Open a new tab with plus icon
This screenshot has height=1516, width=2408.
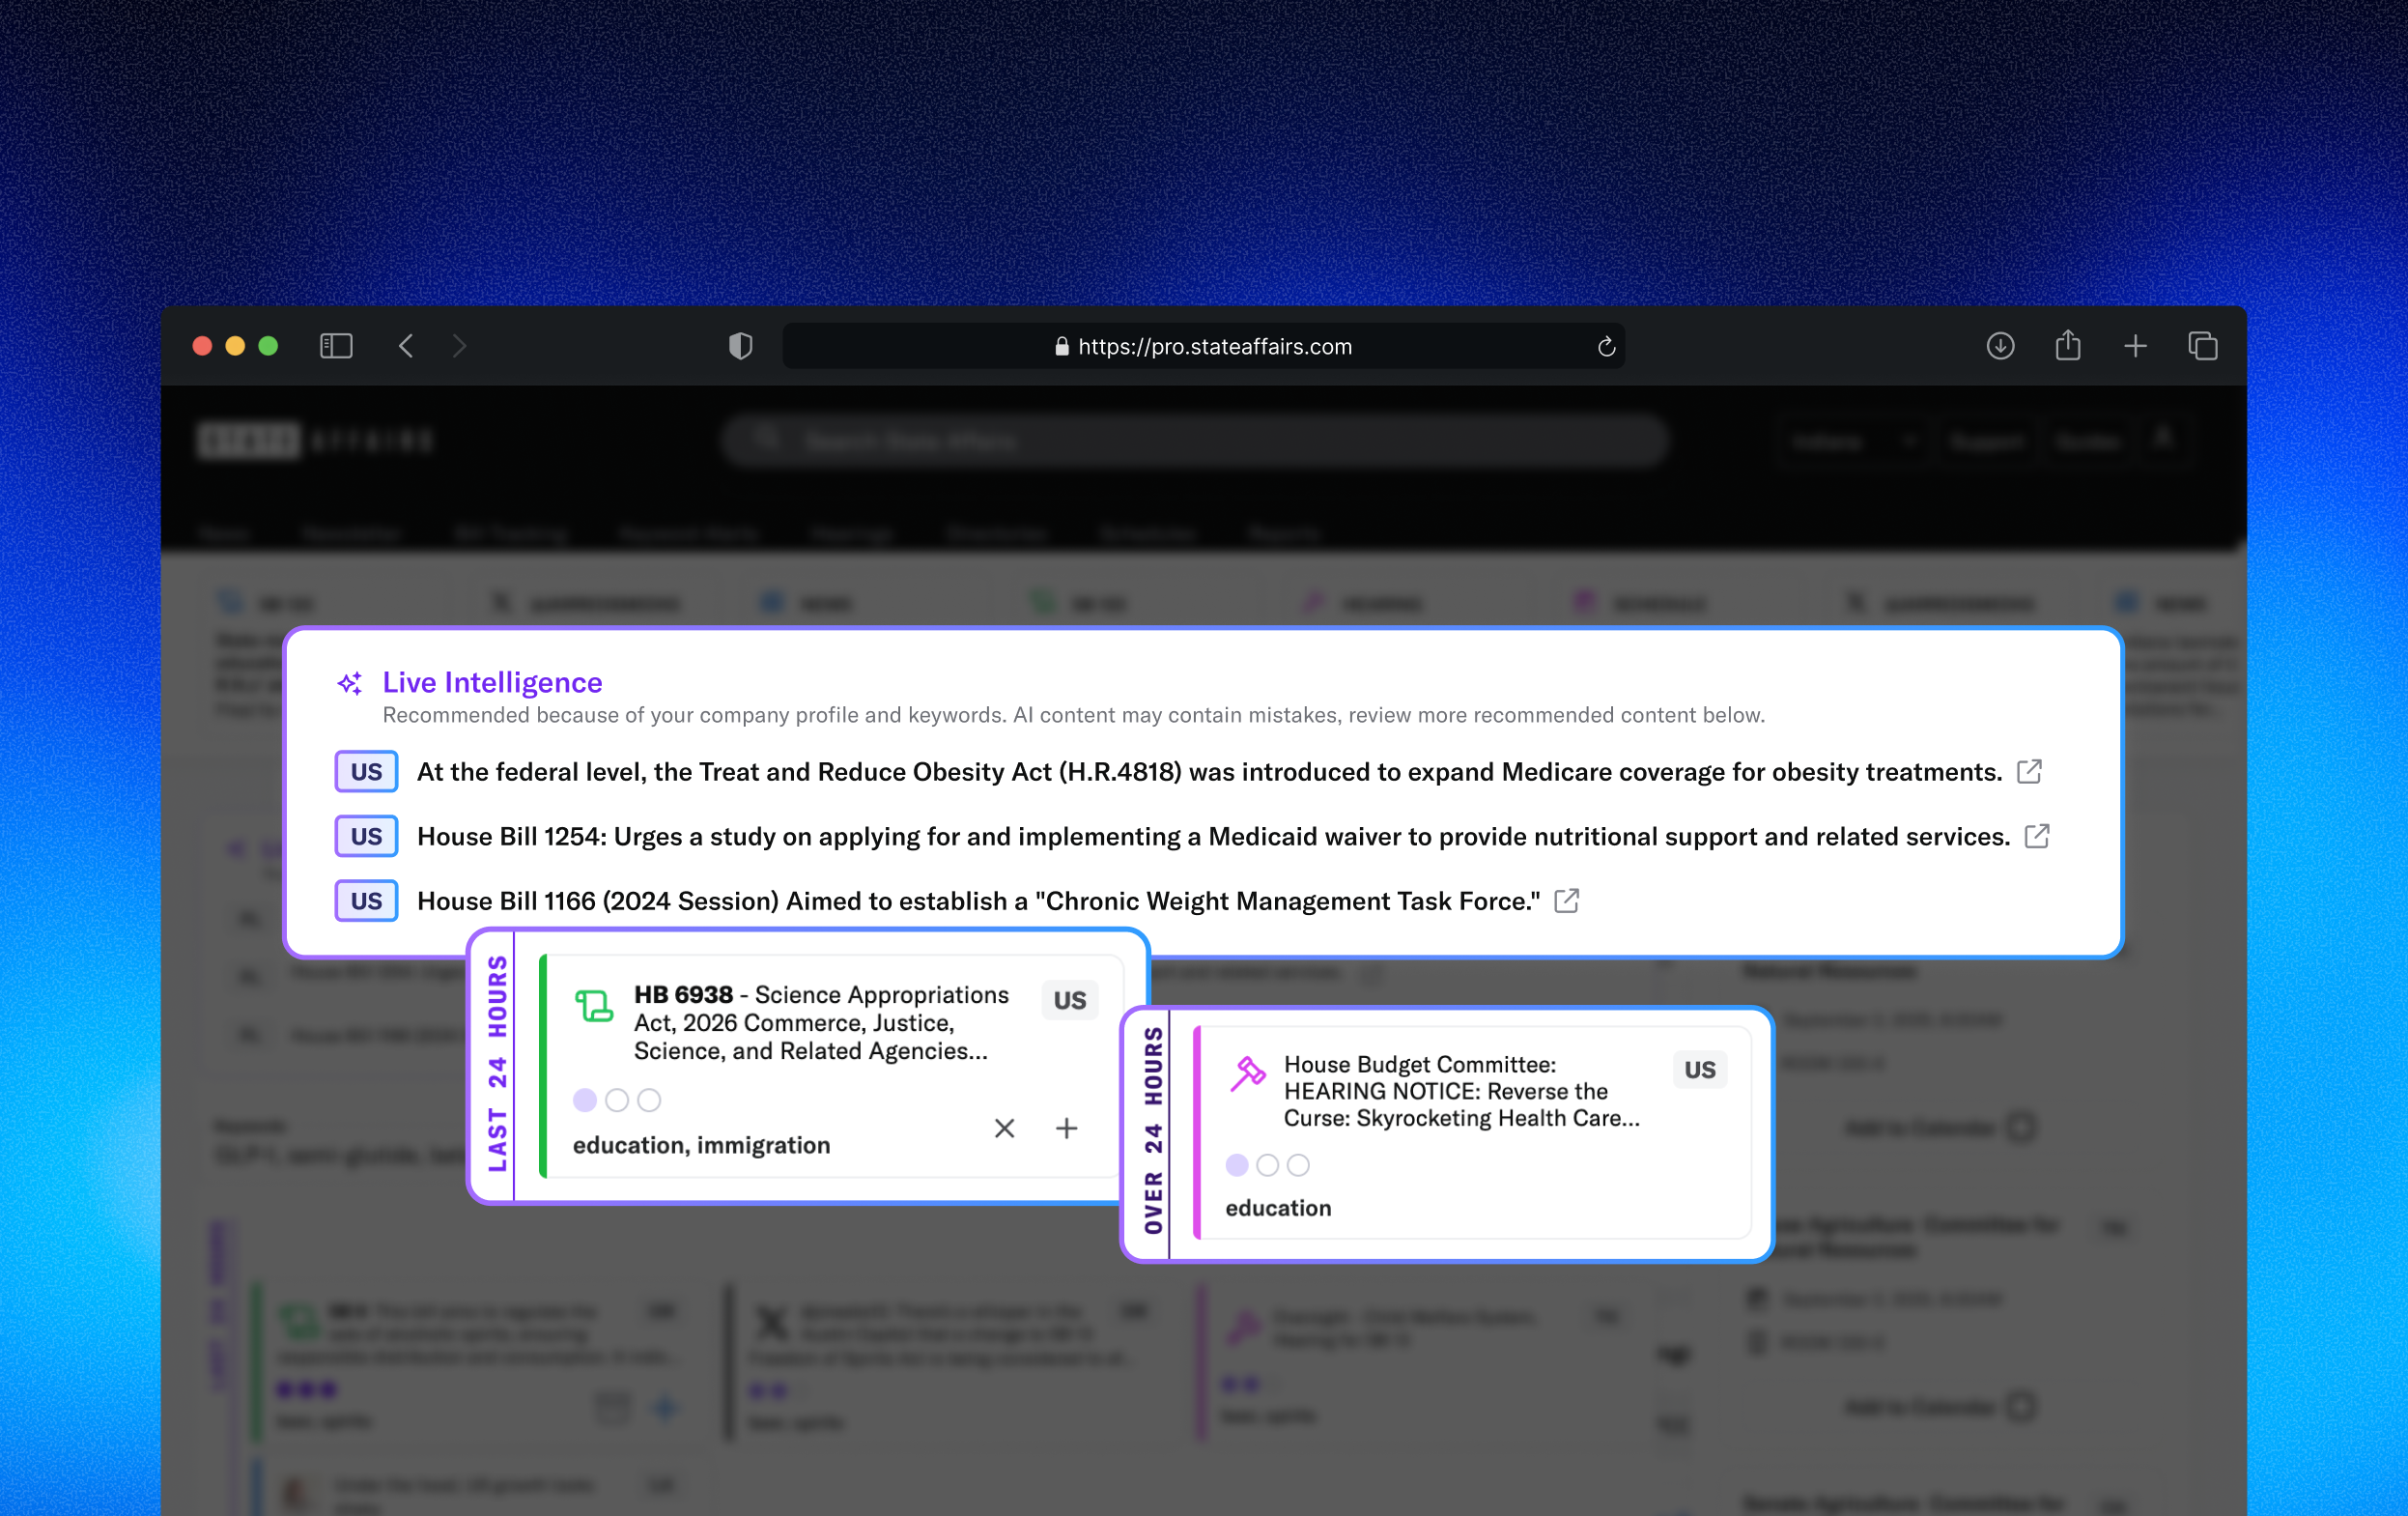pyautogui.click(x=2135, y=346)
